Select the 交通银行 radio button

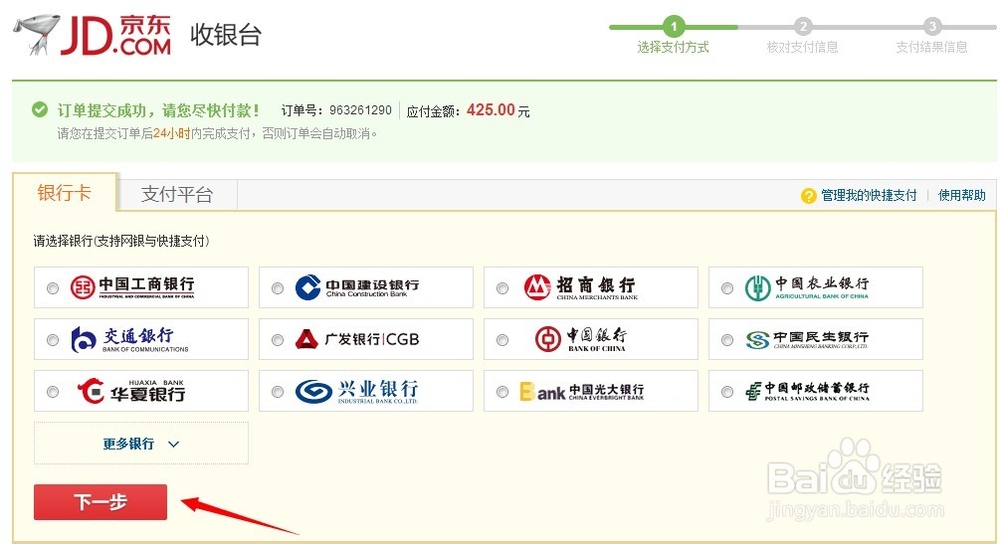coord(53,340)
